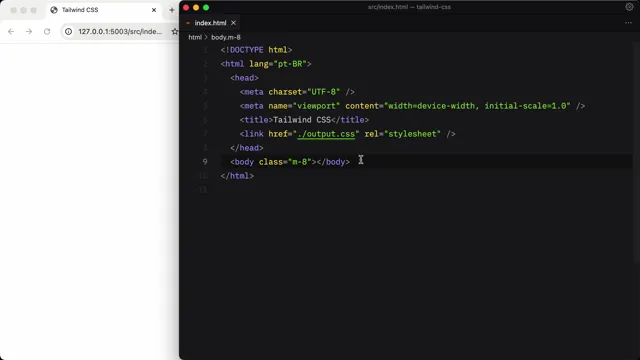Maximize the editor window green button
The image size is (640, 360).
click(206, 7)
